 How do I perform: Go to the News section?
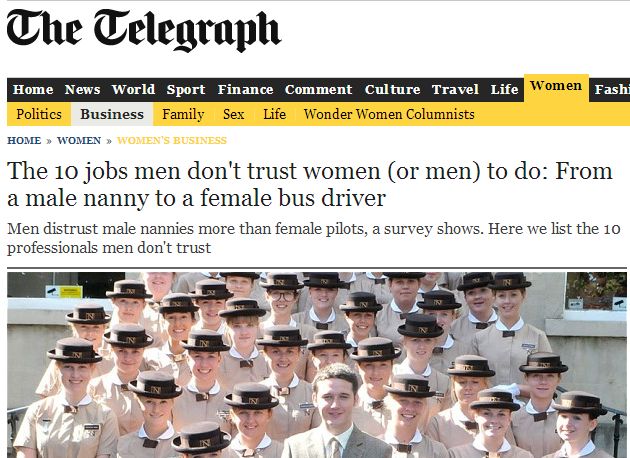[x=82, y=90]
